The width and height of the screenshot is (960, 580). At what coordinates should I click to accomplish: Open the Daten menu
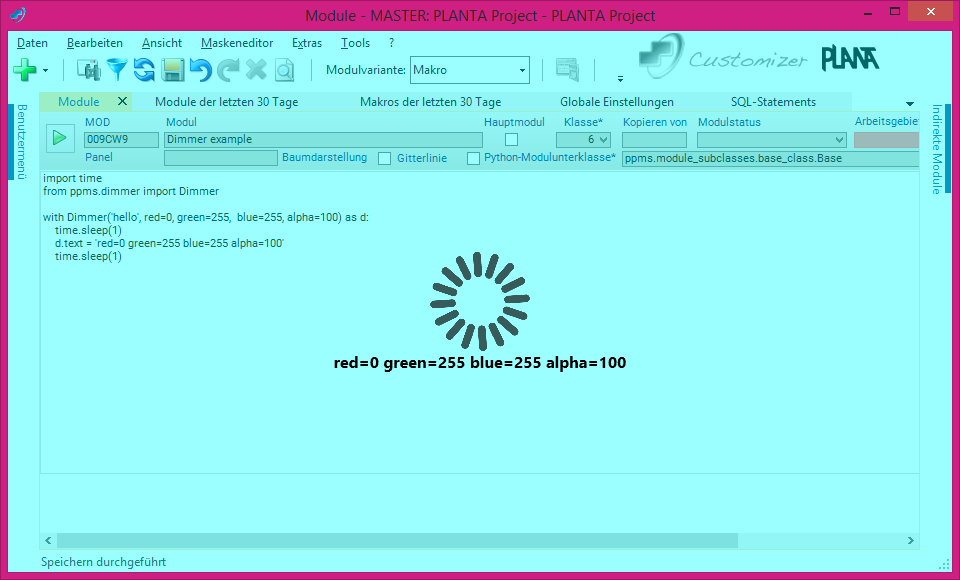tap(32, 43)
